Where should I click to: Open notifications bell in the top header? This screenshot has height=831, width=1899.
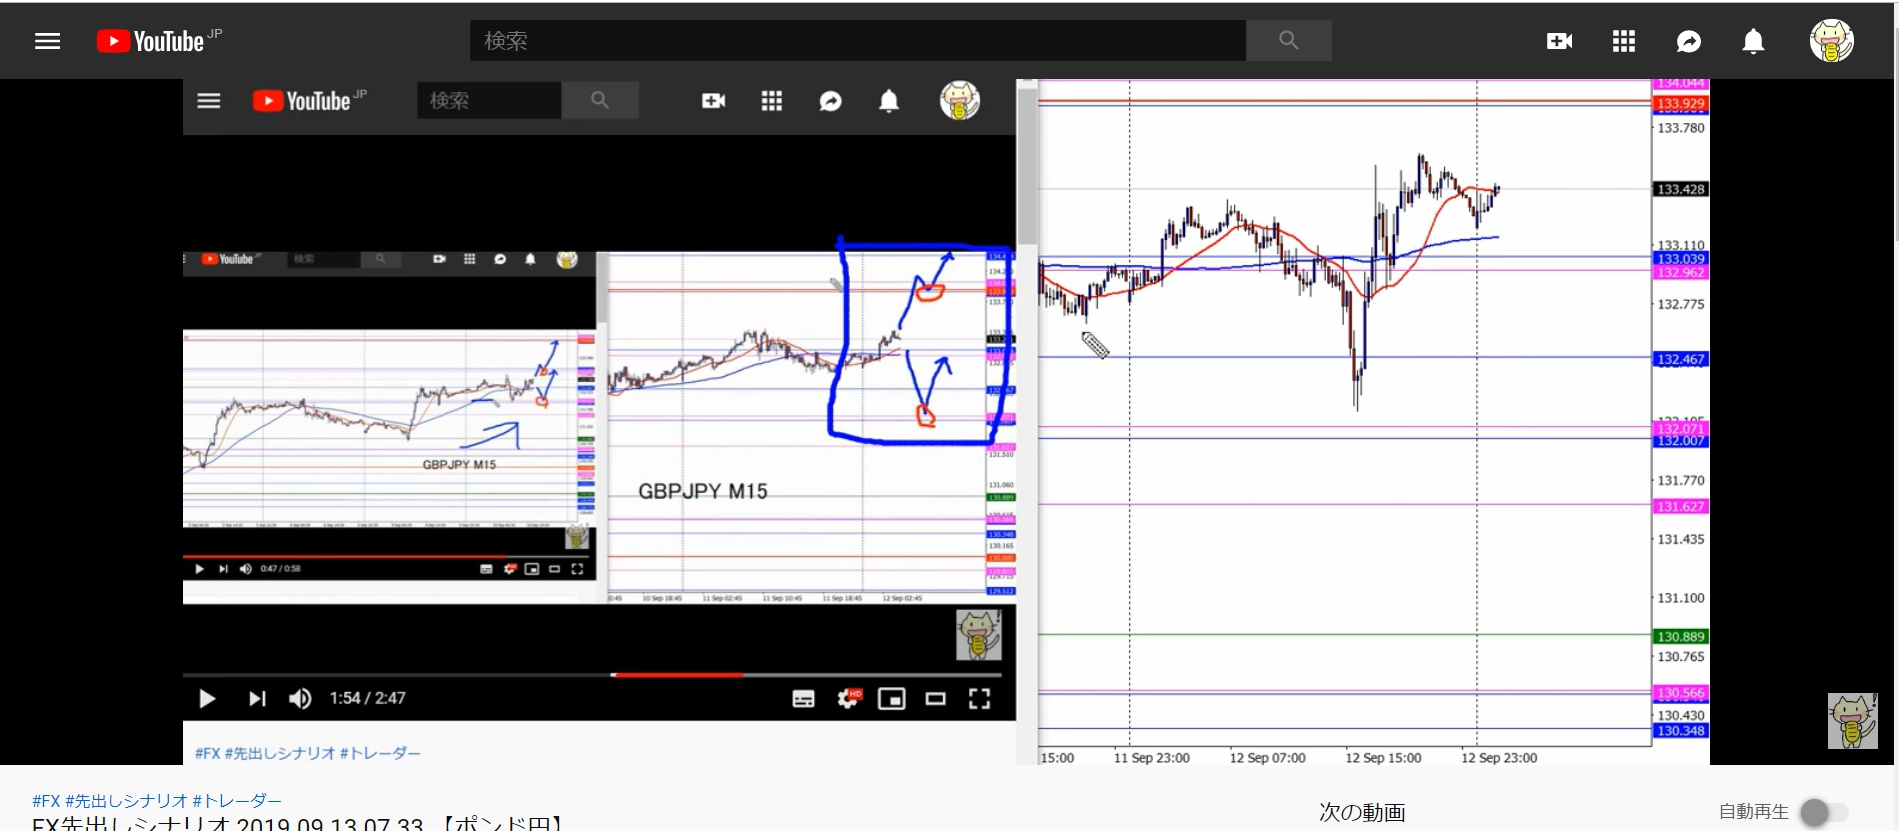1753,41
